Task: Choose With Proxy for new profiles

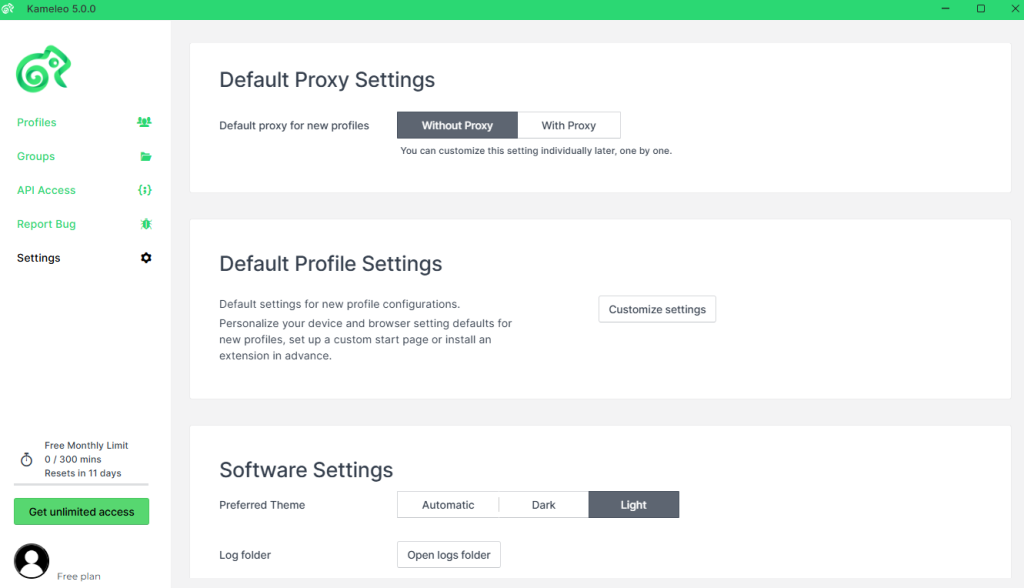Action: (x=569, y=125)
